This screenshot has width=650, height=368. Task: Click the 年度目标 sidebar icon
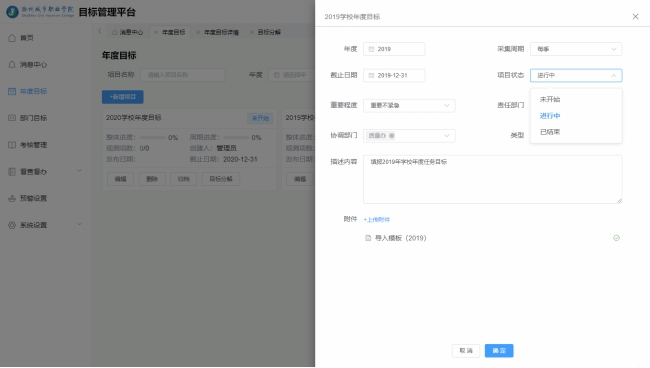[x=12, y=91]
